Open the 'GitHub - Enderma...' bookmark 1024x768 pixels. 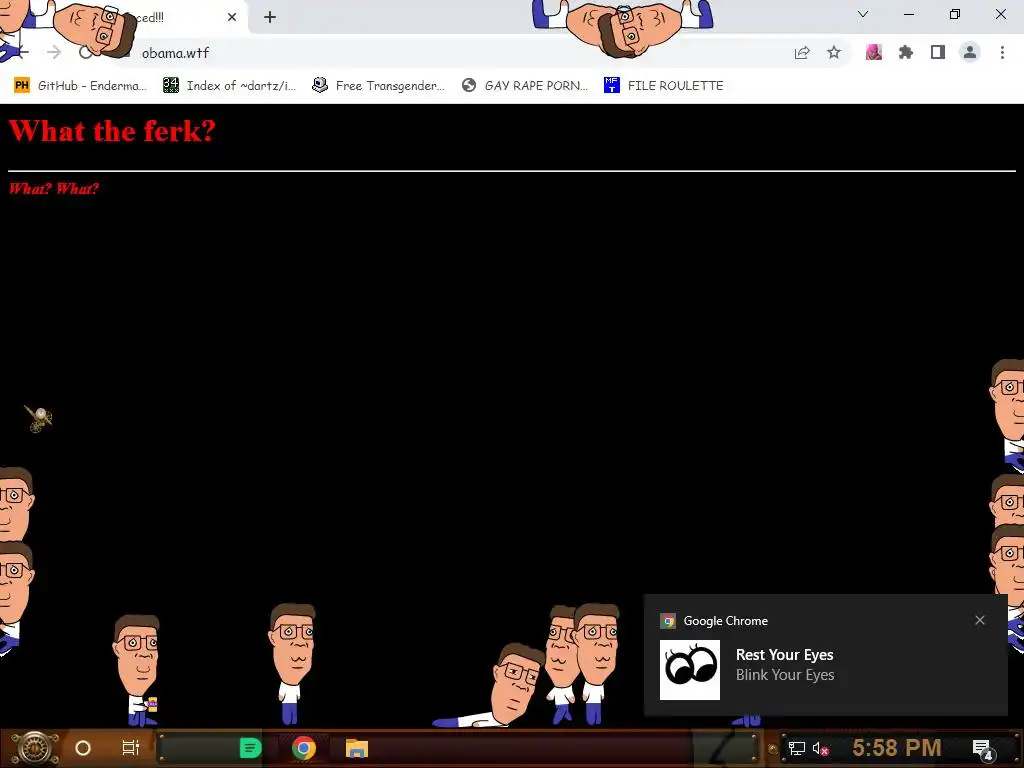click(80, 86)
